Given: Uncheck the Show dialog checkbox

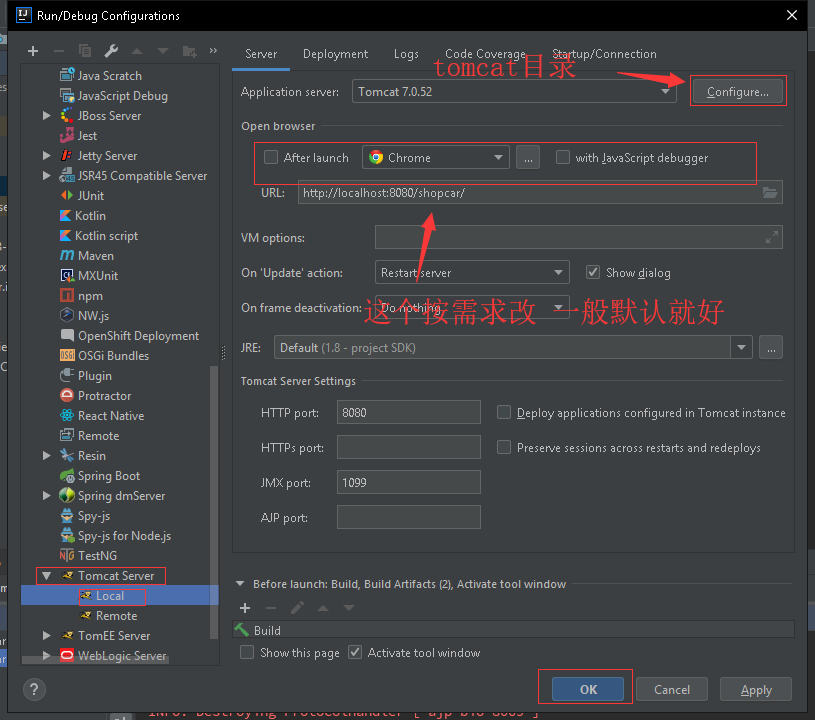Looking at the screenshot, I should [593, 272].
